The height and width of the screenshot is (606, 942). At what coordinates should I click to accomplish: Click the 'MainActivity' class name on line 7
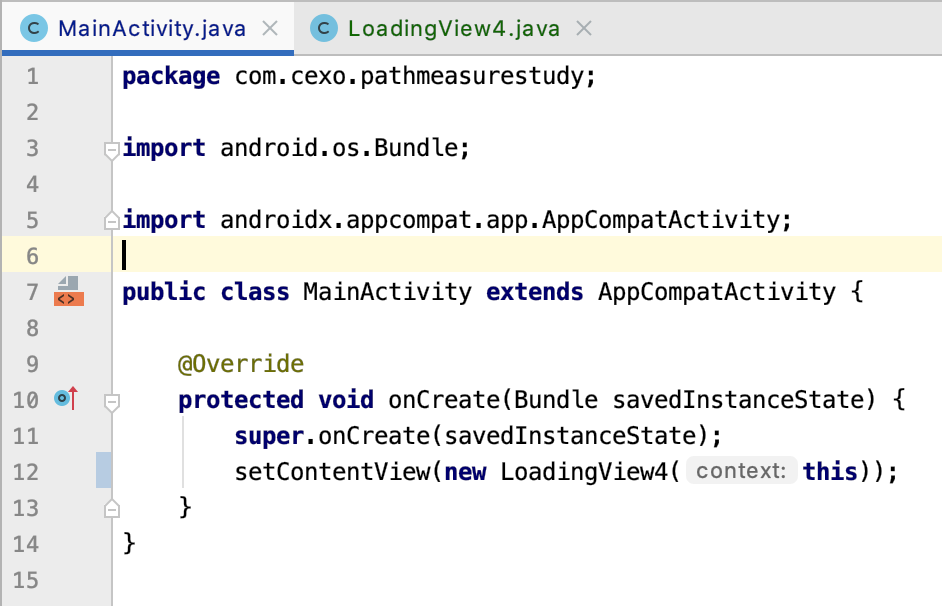click(x=387, y=292)
